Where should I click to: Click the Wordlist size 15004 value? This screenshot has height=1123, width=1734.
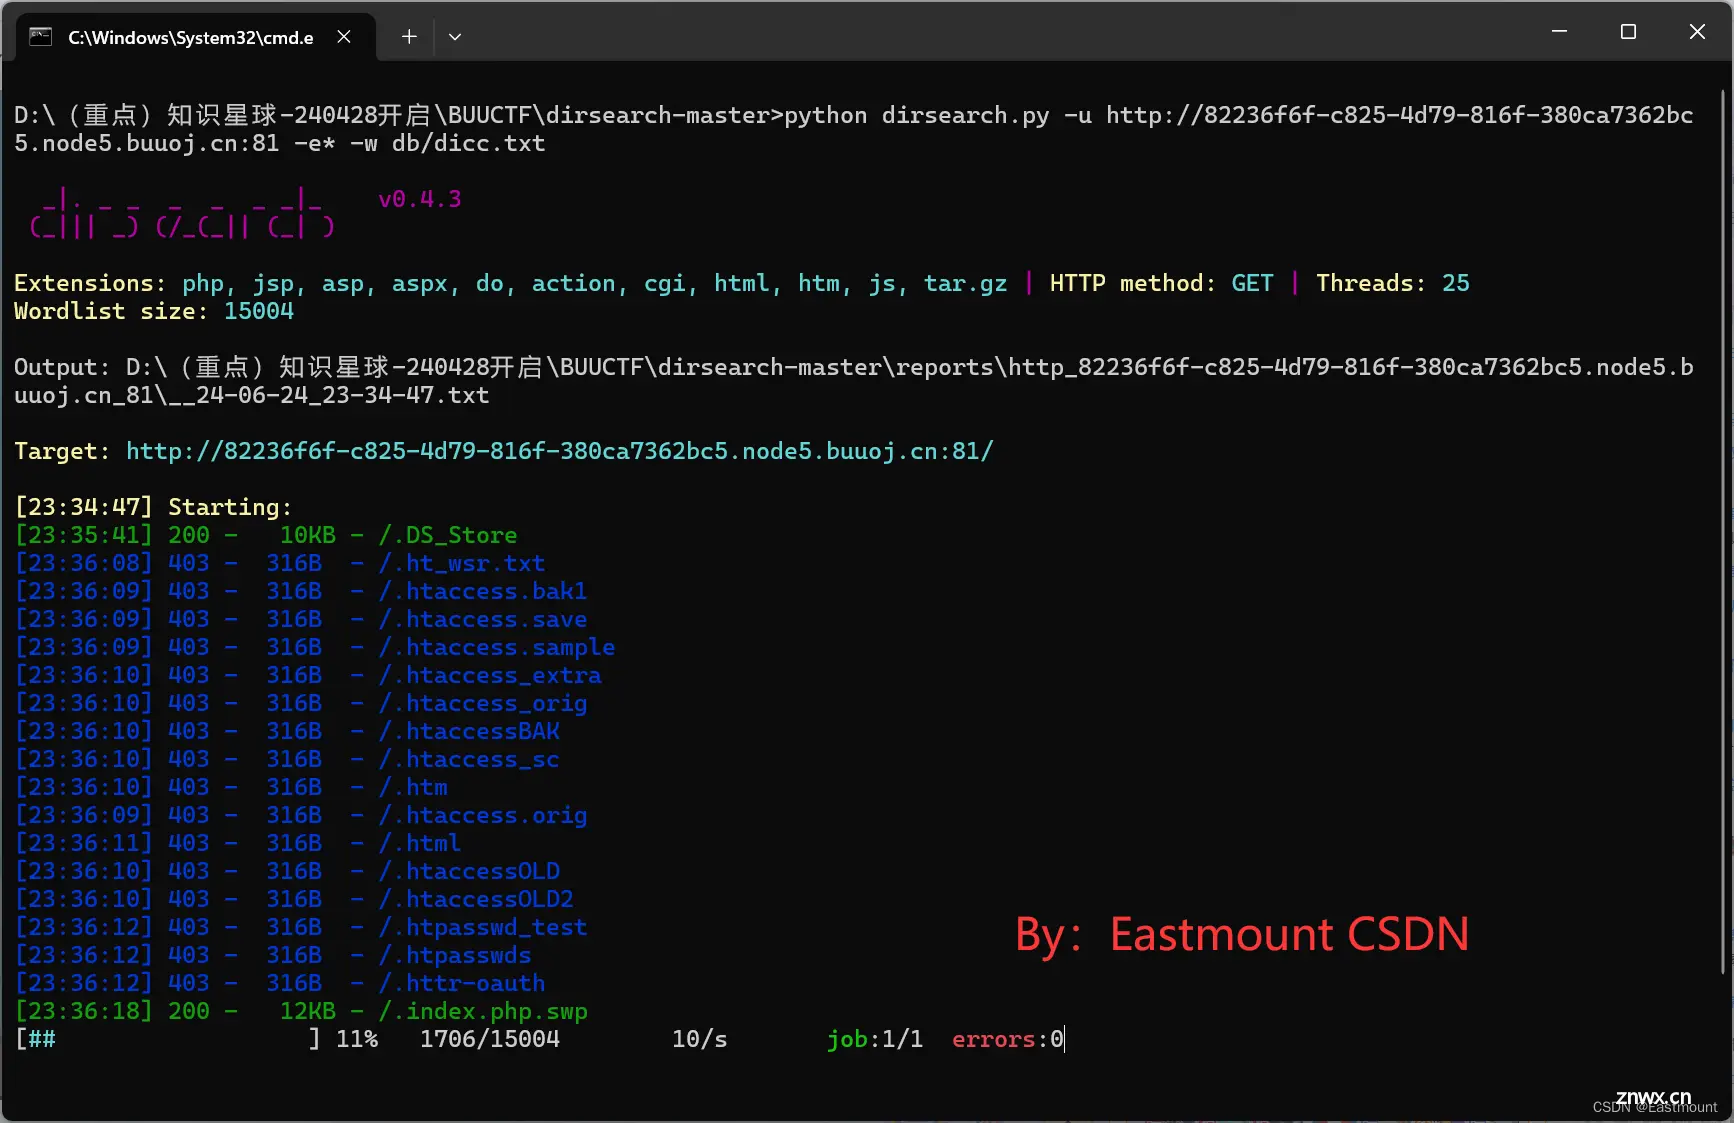259,311
